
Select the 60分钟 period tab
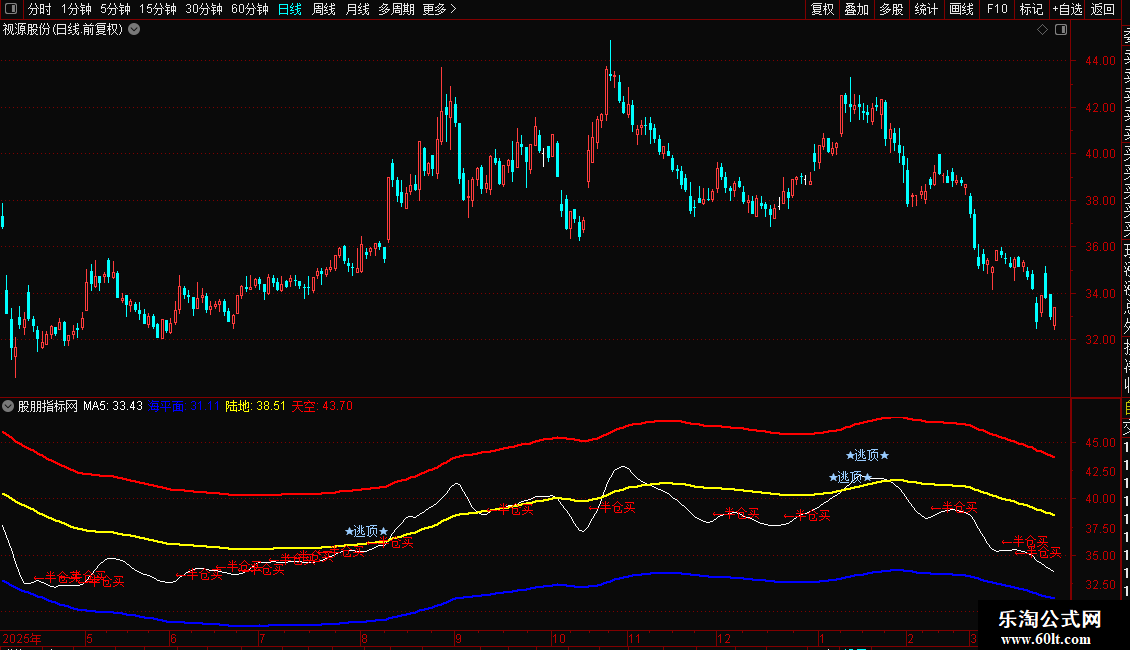[250, 9]
